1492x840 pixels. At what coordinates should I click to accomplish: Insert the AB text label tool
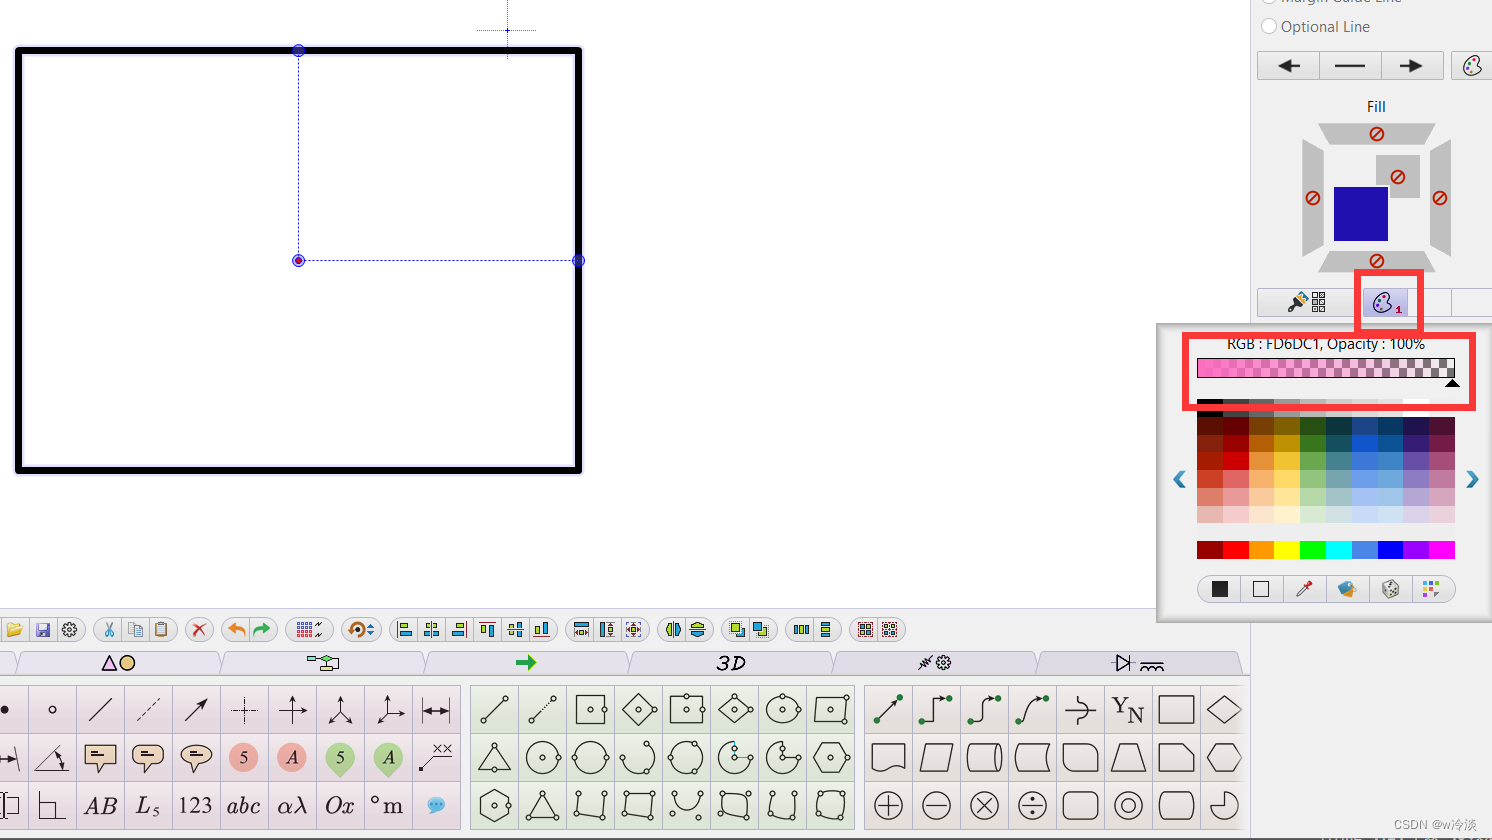[x=100, y=806]
